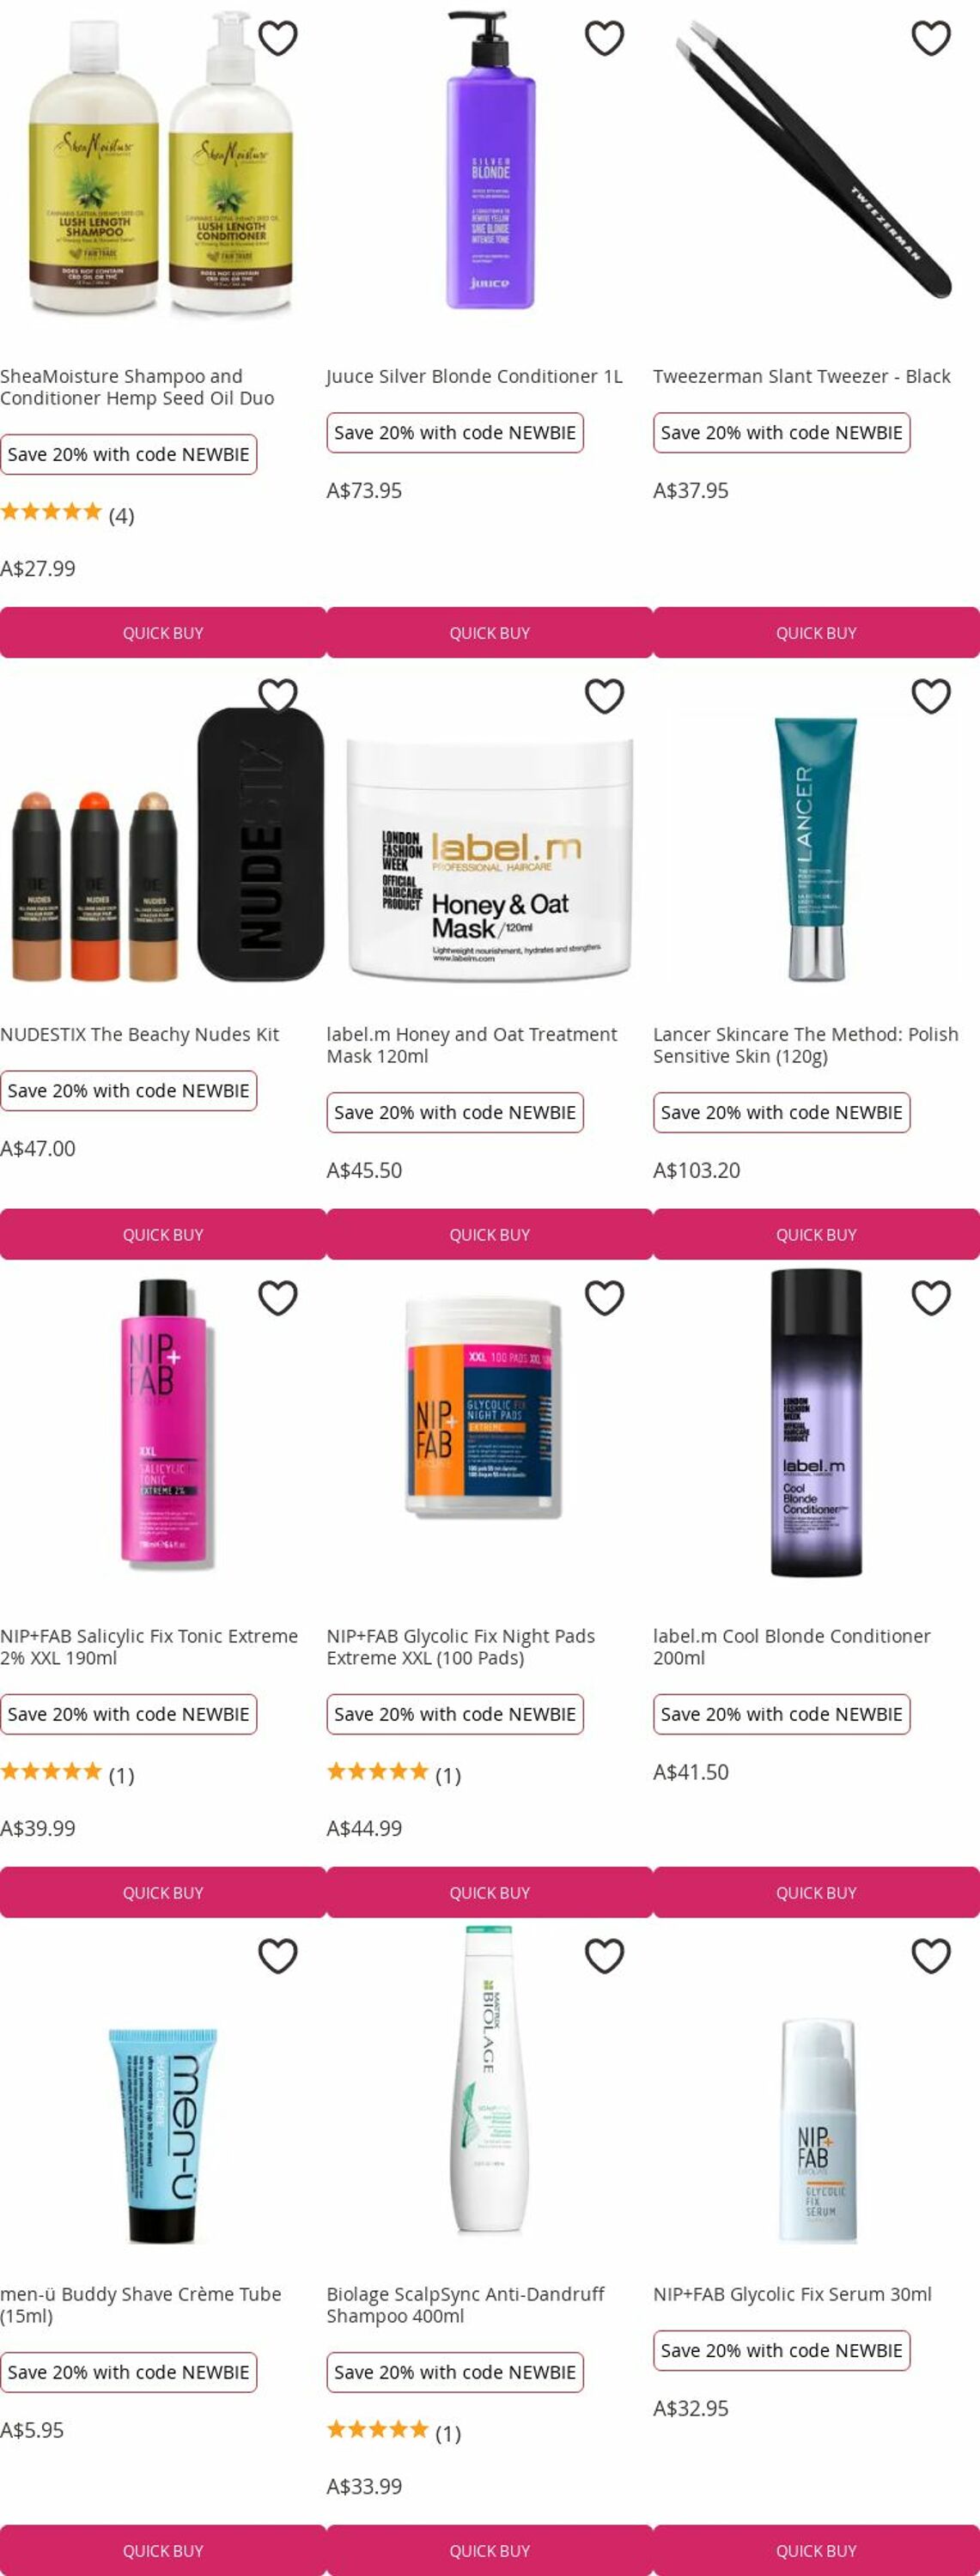View star rating reviews for SheaMoisture duo
Viewport: 980px width, 2576px height.
[x=67, y=514]
